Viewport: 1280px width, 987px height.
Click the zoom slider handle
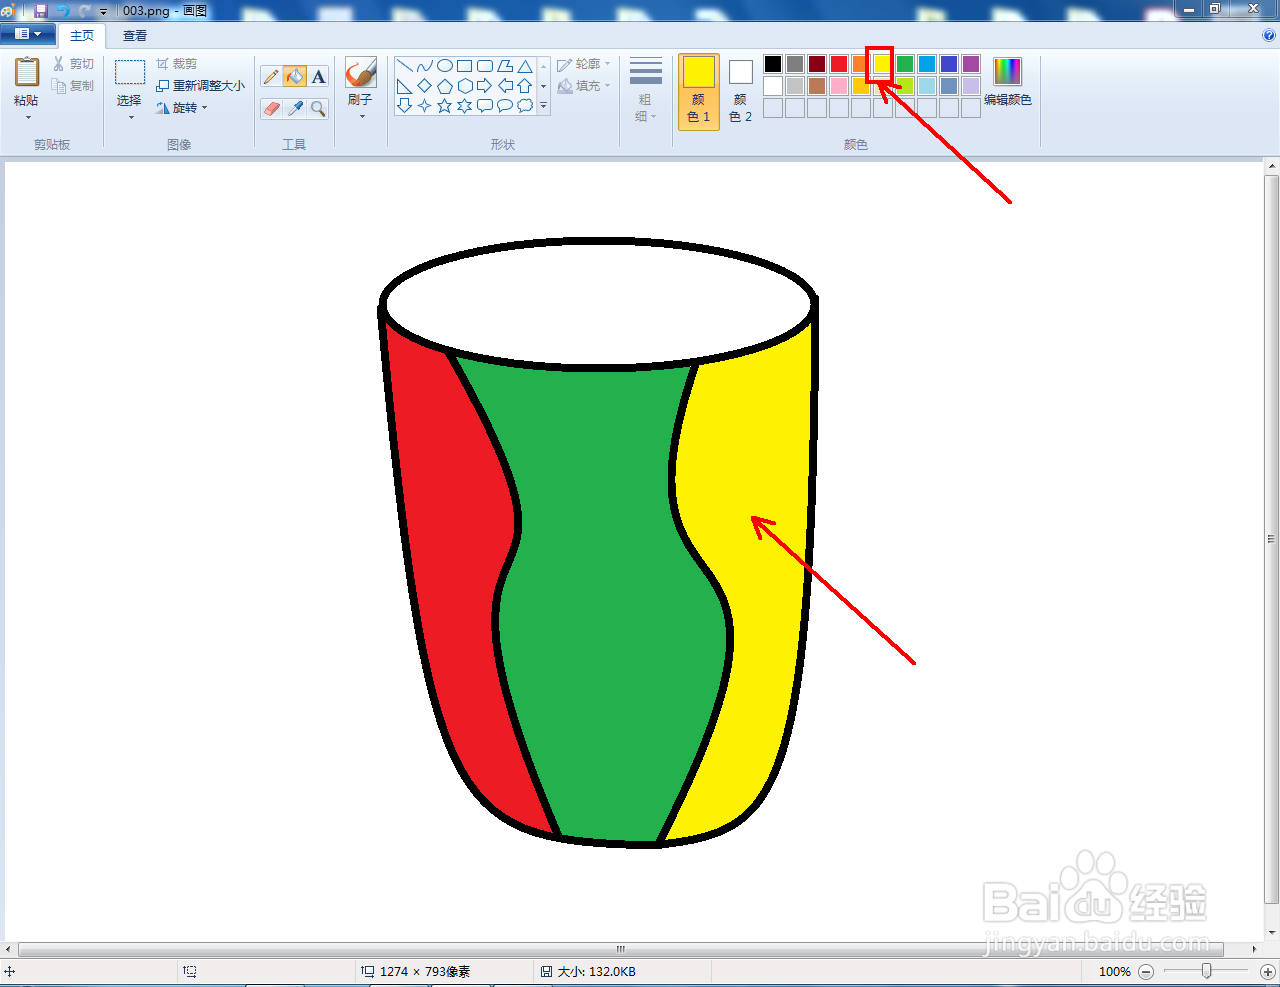tap(1207, 971)
